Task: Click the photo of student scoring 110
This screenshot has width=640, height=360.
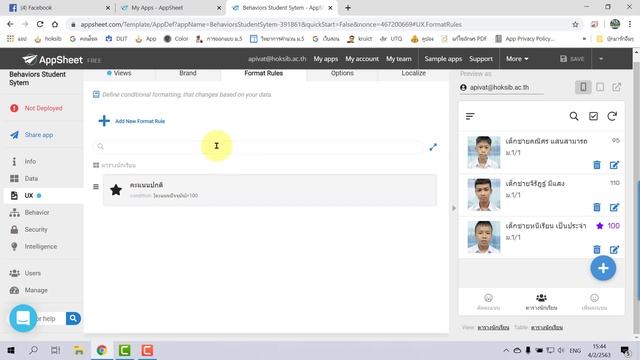Action: [x=484, y=195]
